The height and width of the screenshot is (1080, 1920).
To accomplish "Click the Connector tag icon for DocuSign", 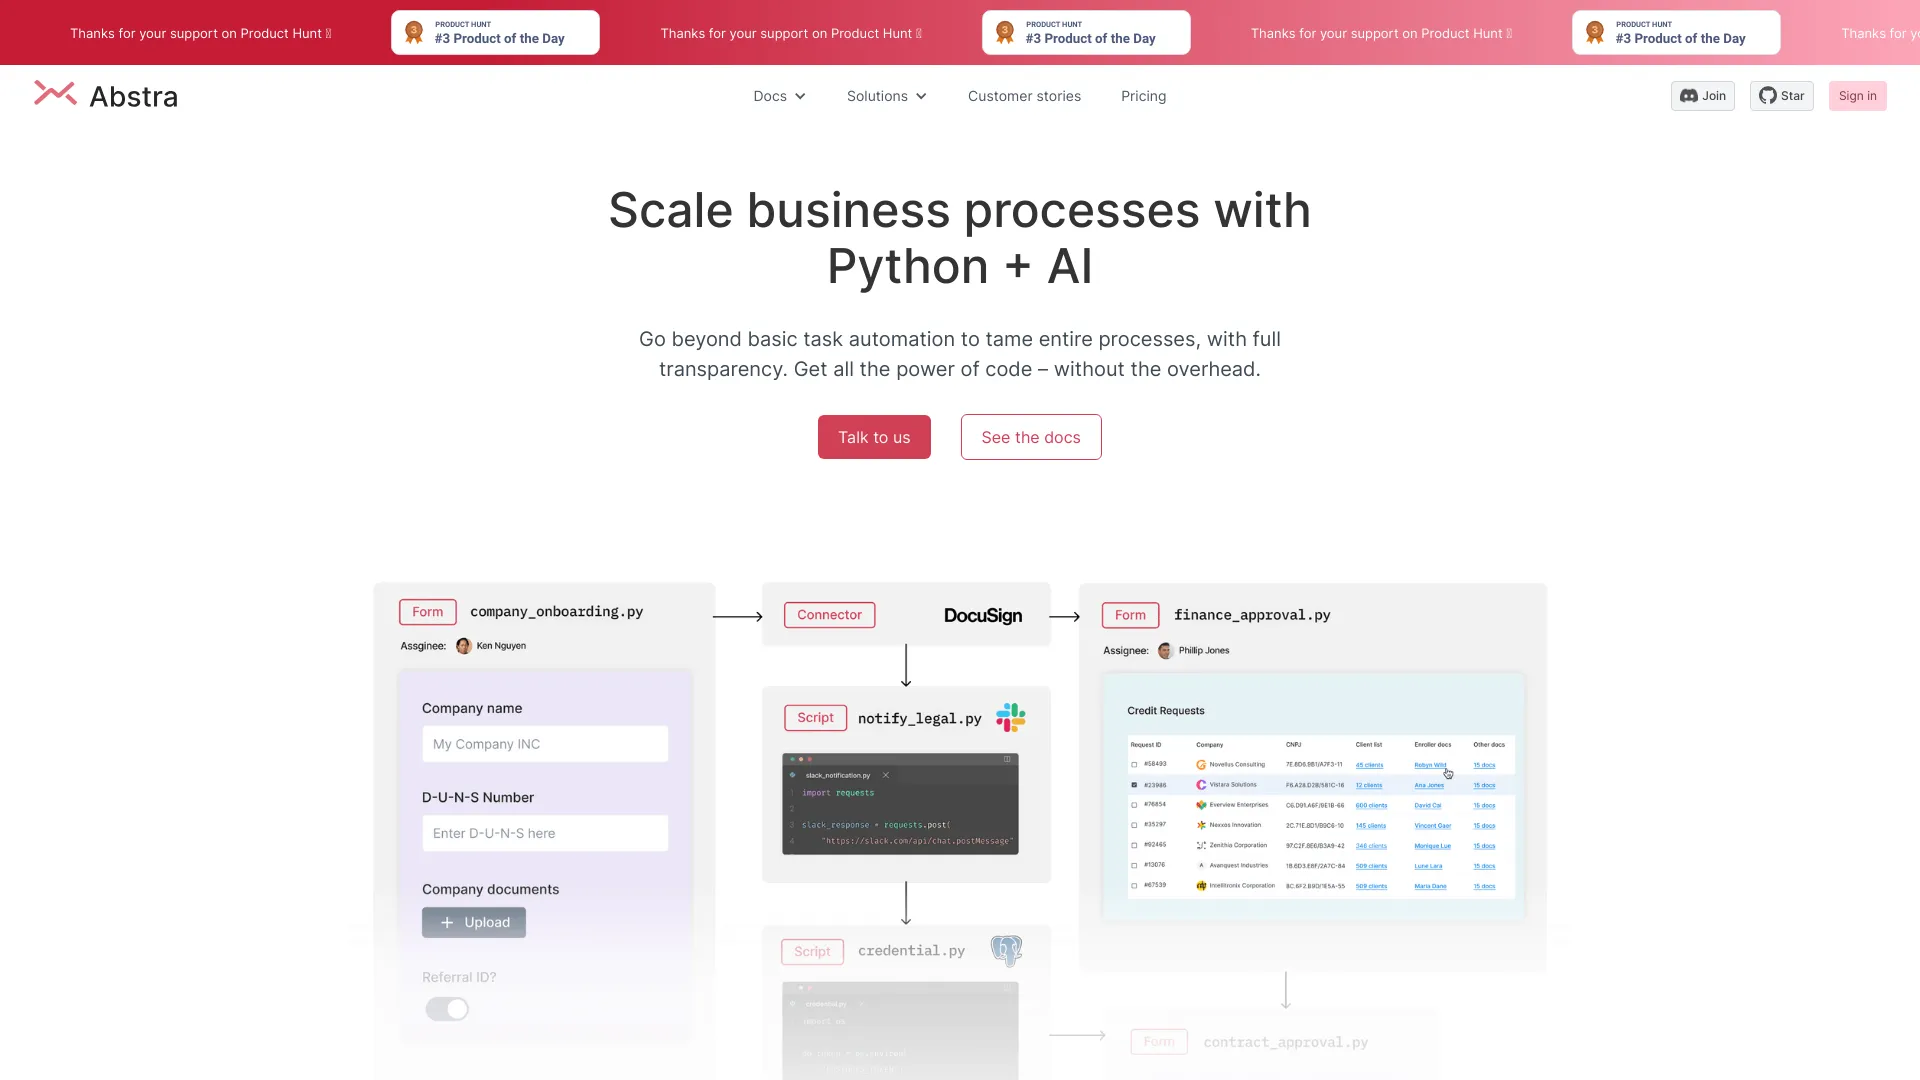I will 829,615.
